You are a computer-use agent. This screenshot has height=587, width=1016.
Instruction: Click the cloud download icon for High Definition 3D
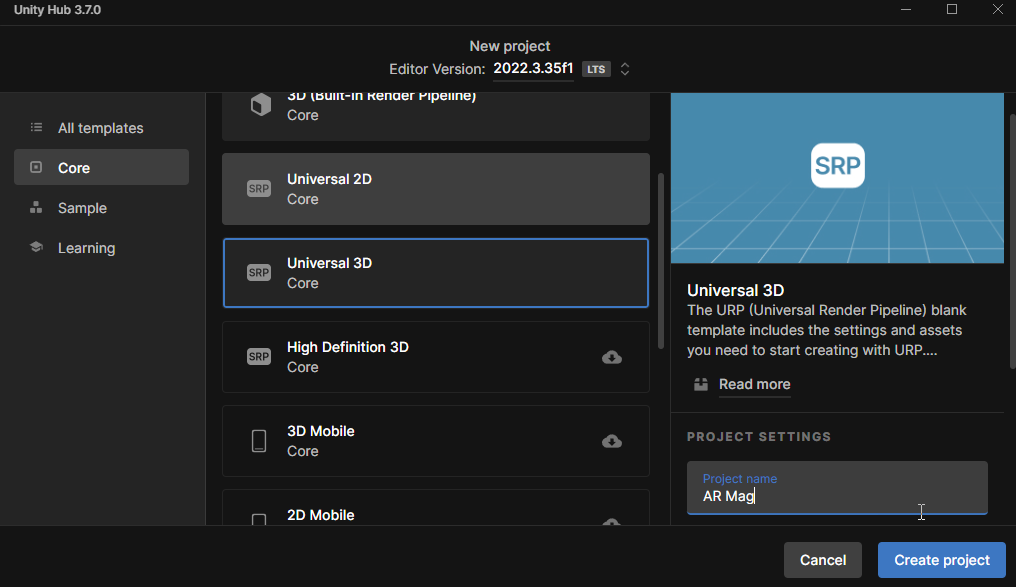point(611,357)
